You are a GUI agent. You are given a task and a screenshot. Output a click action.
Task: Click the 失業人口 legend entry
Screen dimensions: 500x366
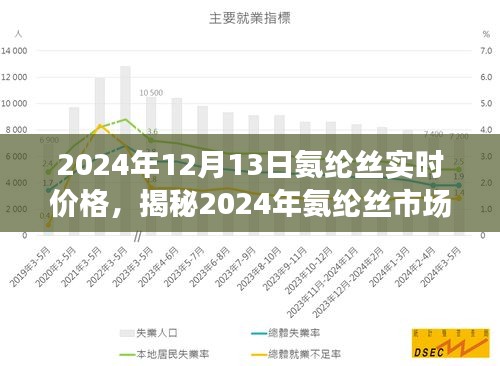149,333
